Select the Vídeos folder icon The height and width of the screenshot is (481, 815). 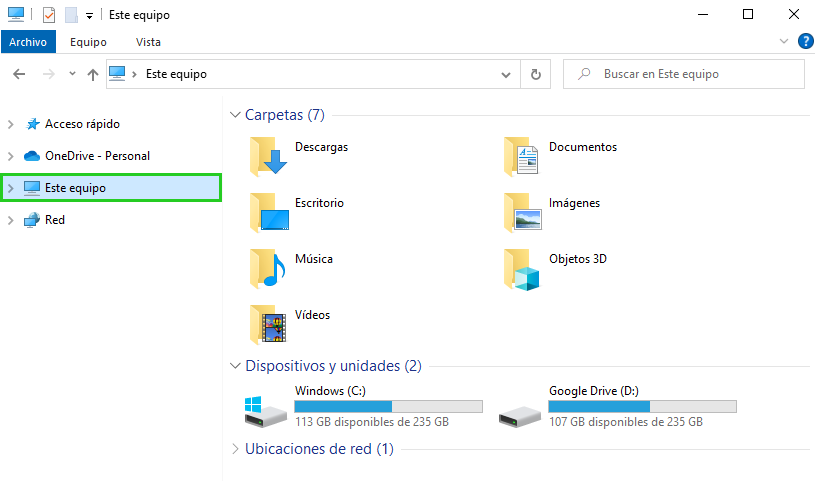[x=268, y=324]
